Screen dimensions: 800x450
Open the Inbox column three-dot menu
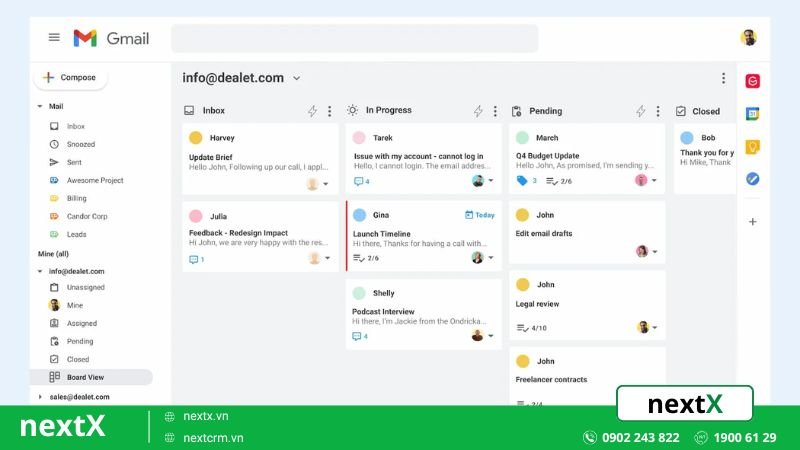[x=330, y=111]
